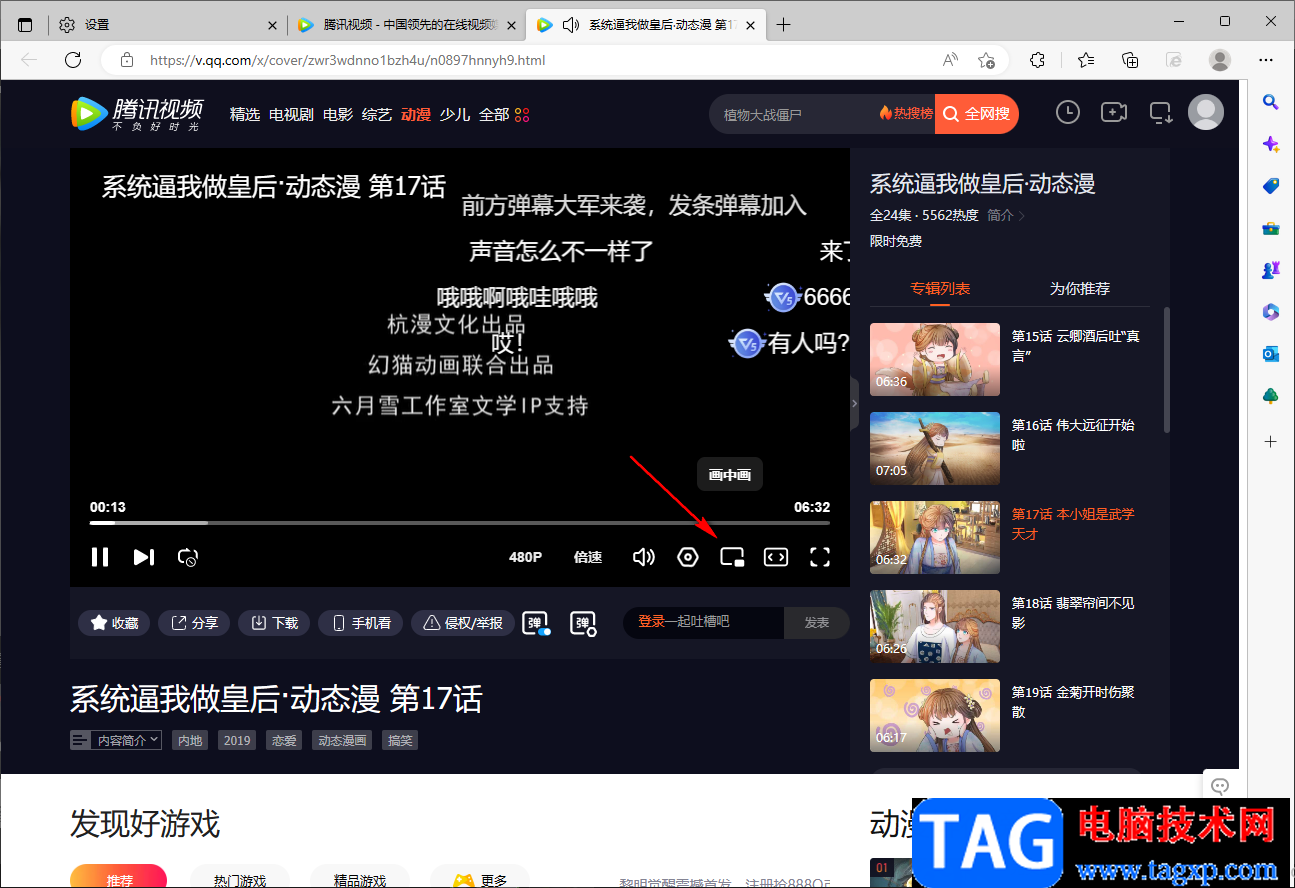Image resolution: width=1295 pixels, height=888 pixels.
Task: Click the 分享 share button
Action: point(194,623)
